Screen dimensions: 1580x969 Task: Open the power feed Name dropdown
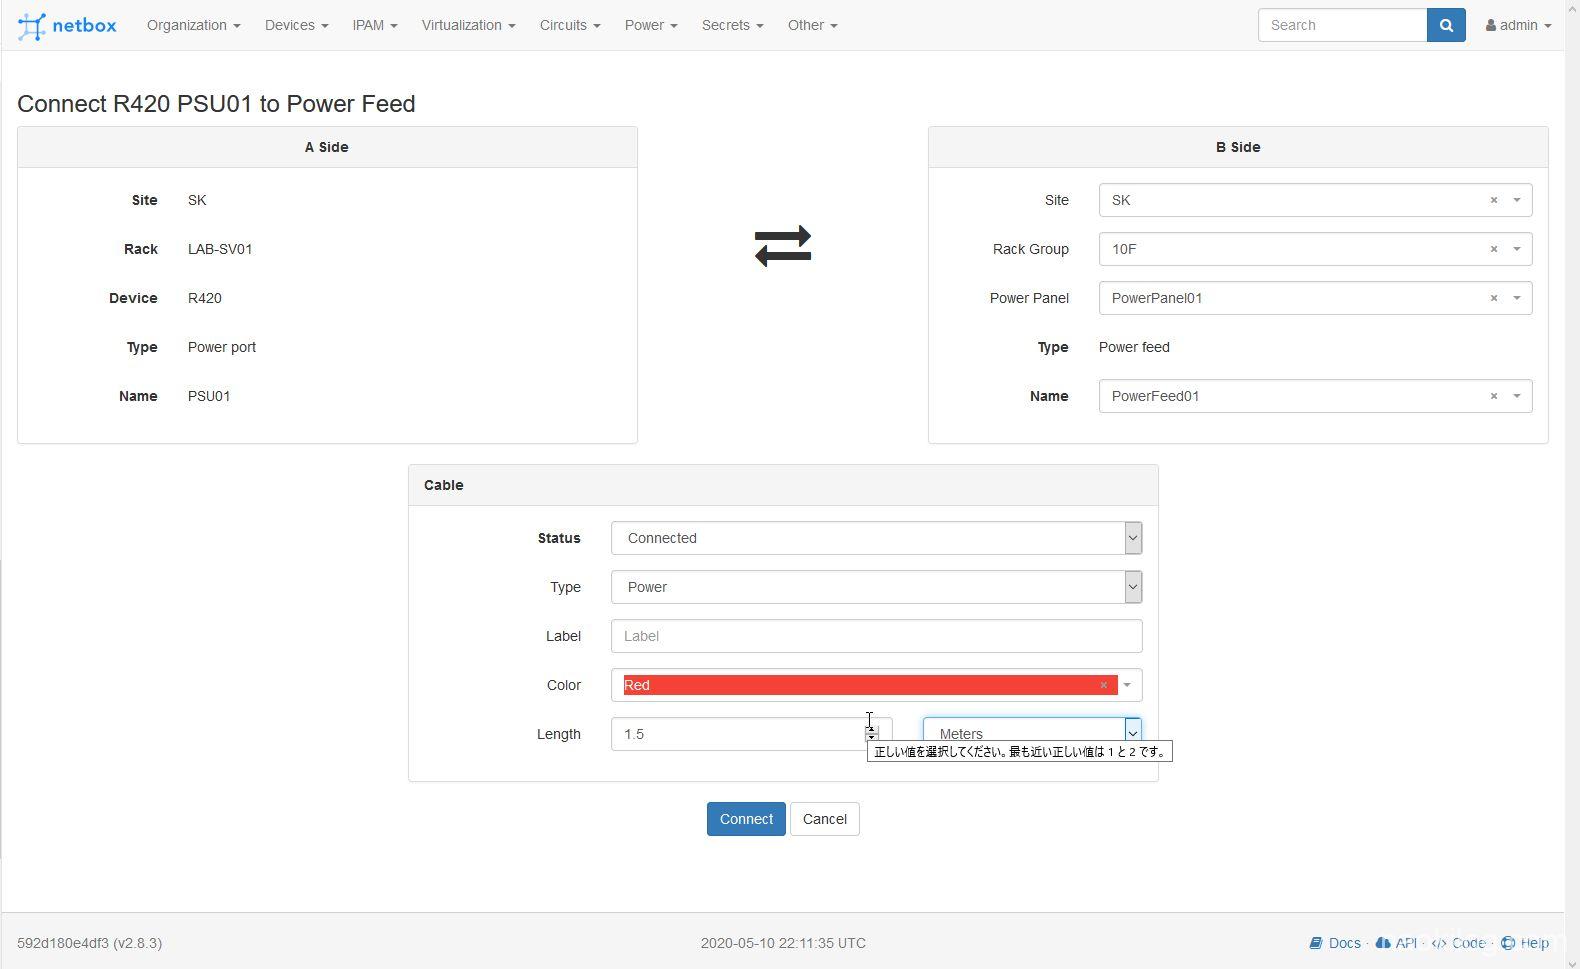[x=1517, y=396]
